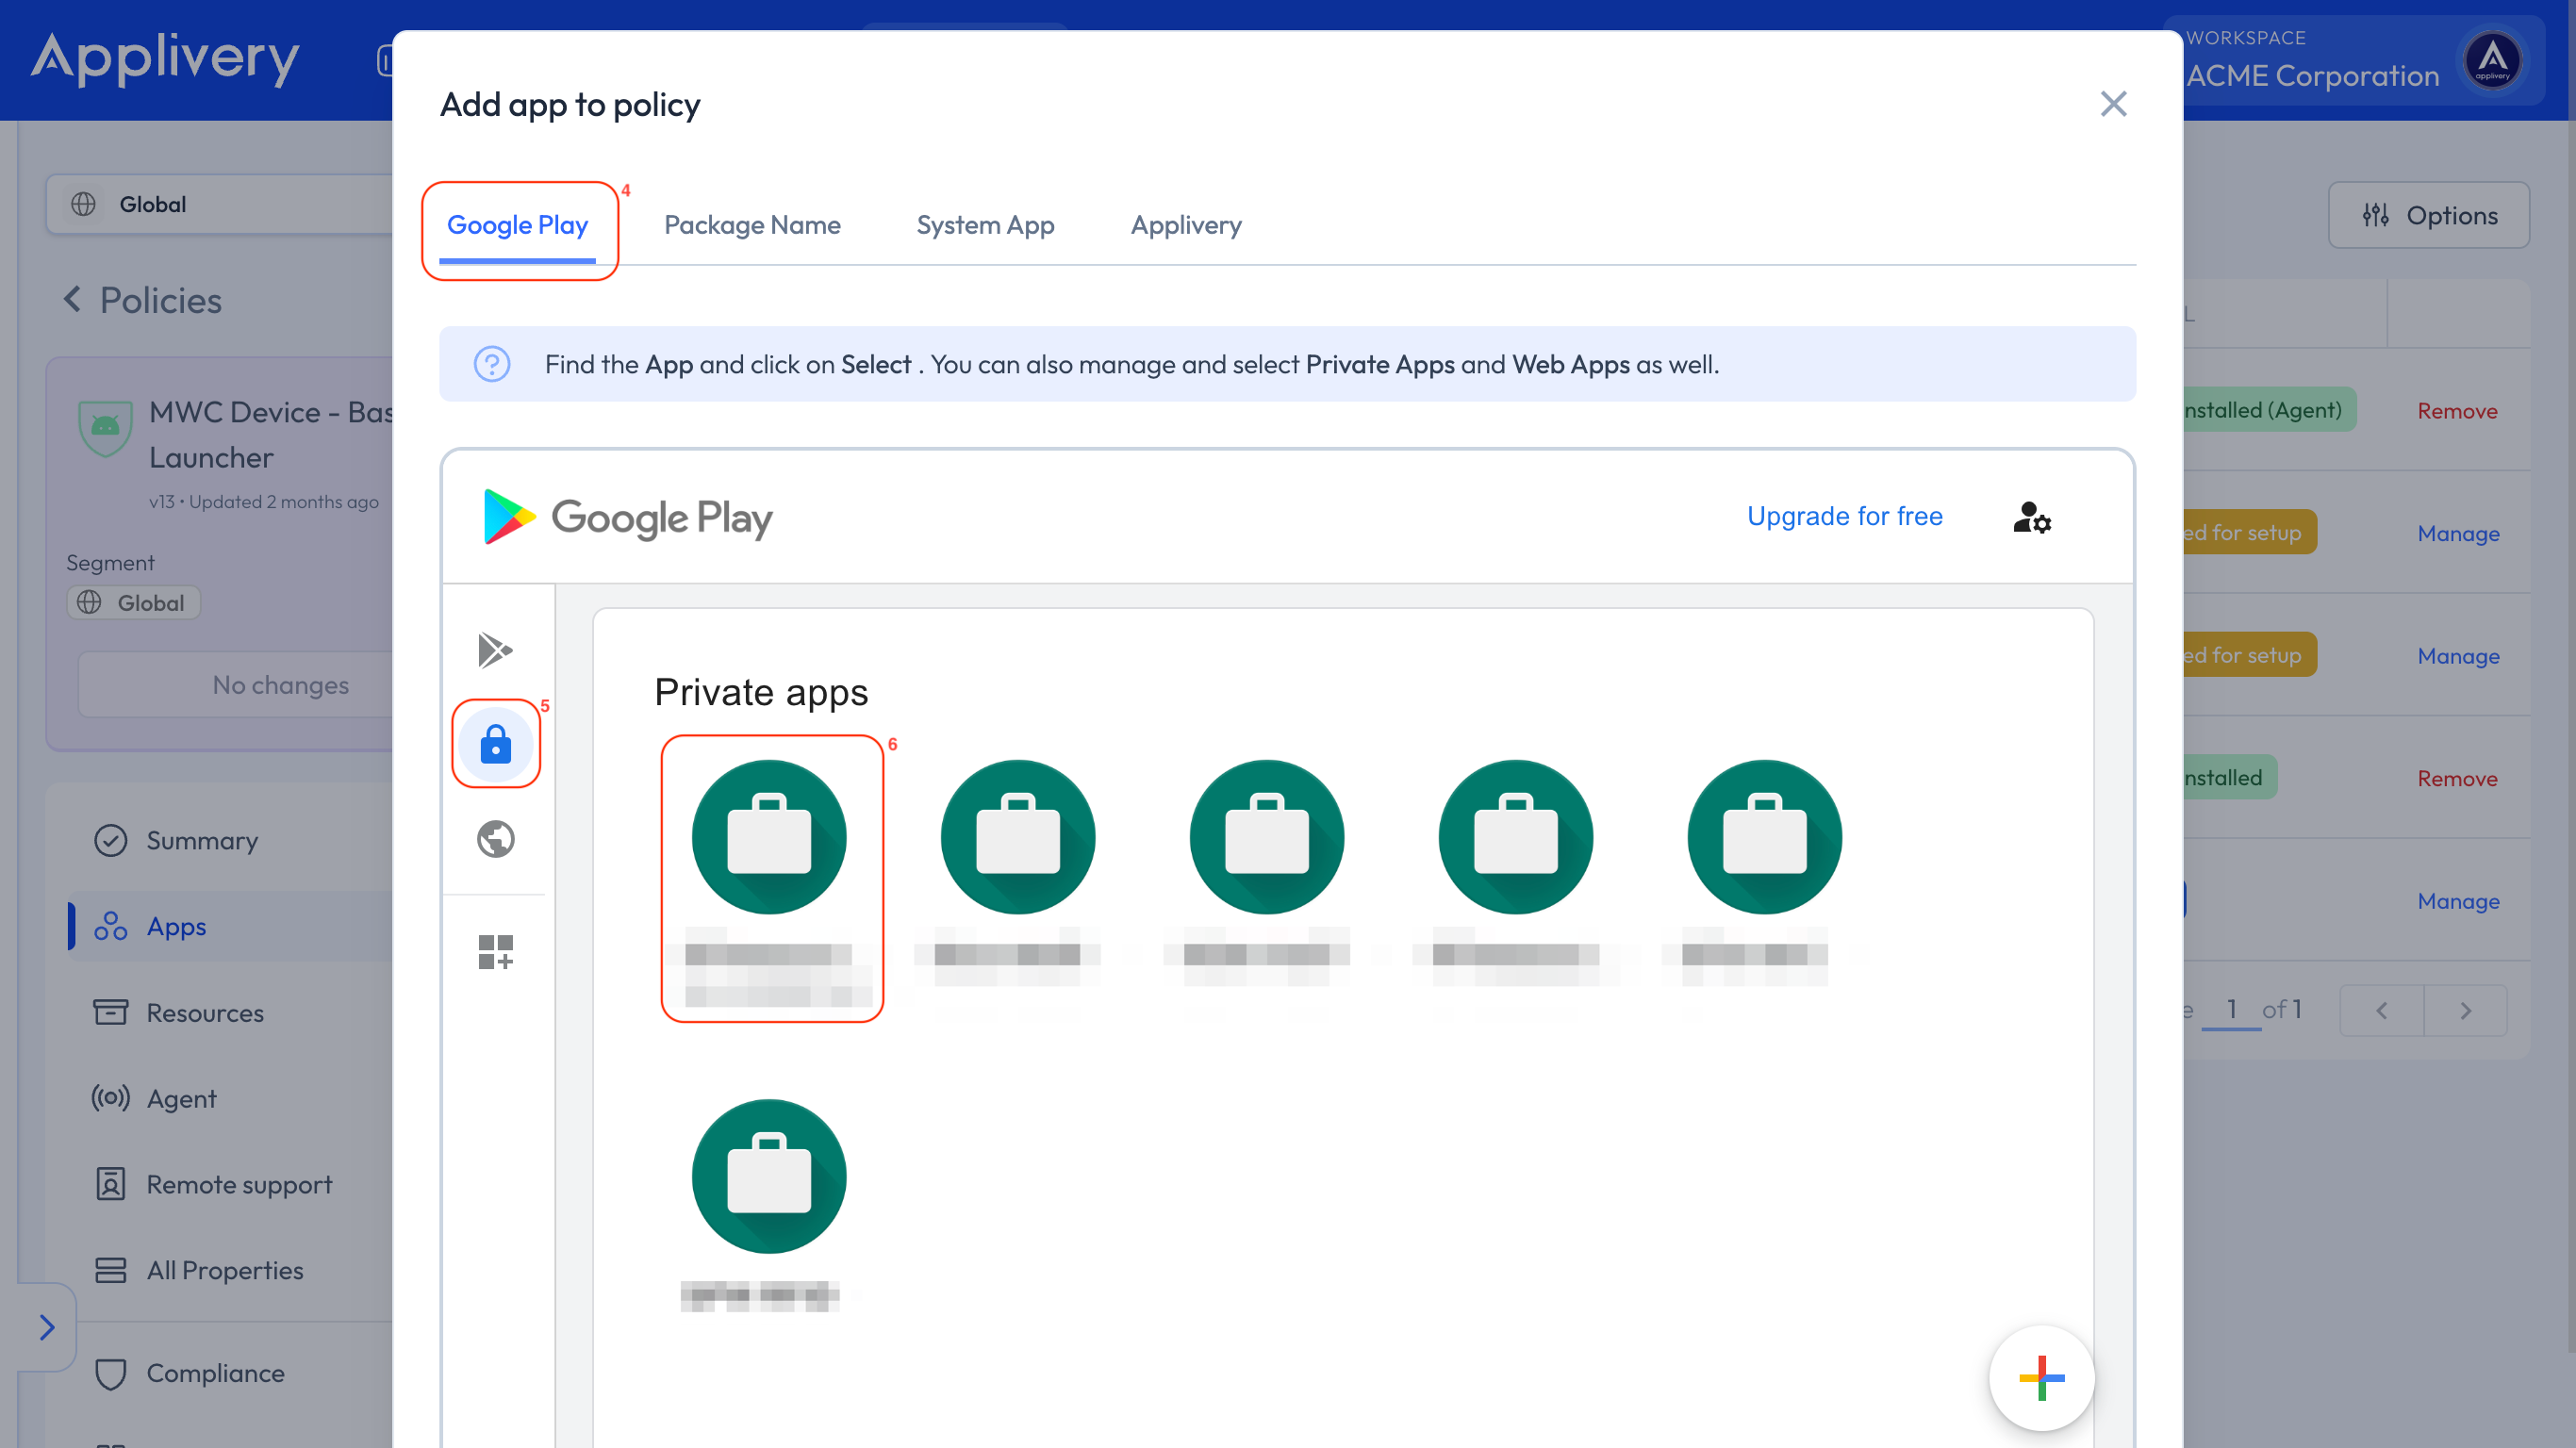This screenshot has height=1448, width=2576.
Task: Click Remove for the Installed app
Action: click(x=2457, y=778)
